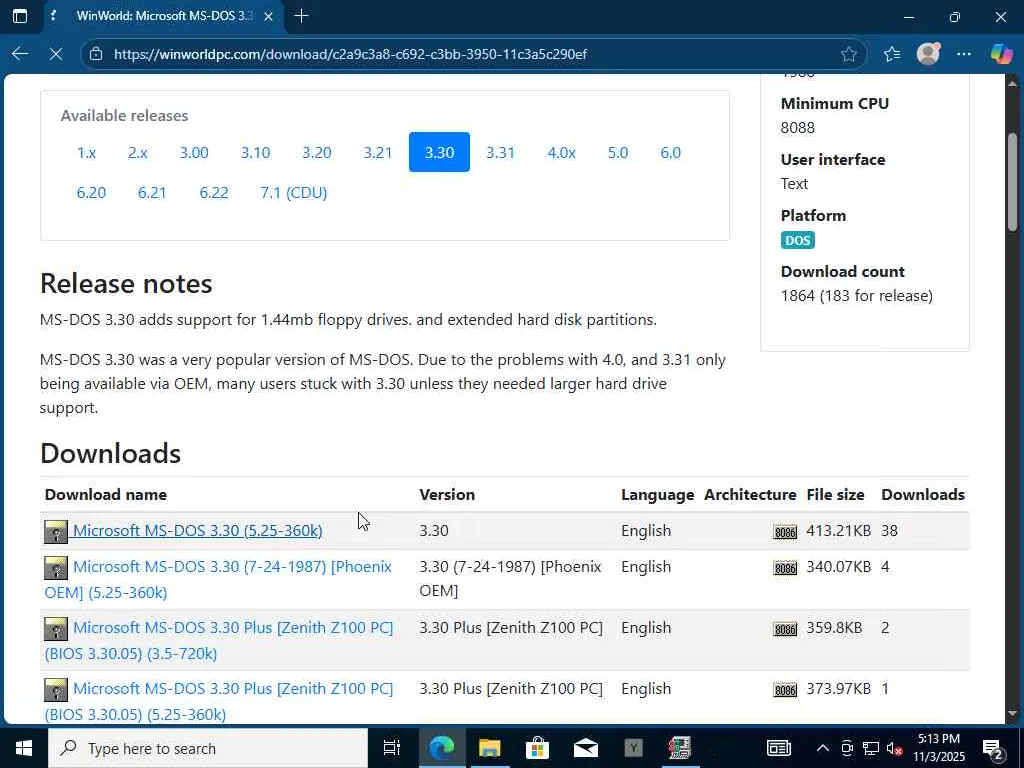Select the 3.20 release
Viewport: 1024px width, 768px height.
coord(317,153)
